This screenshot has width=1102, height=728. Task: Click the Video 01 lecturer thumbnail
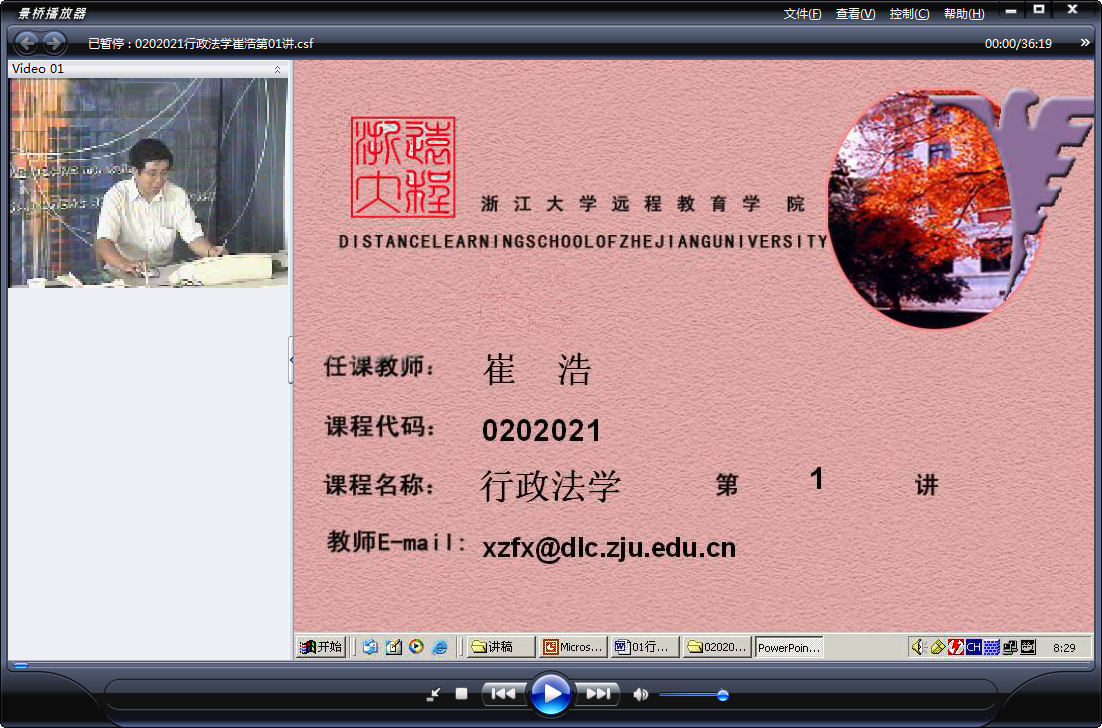click(148, 183)
